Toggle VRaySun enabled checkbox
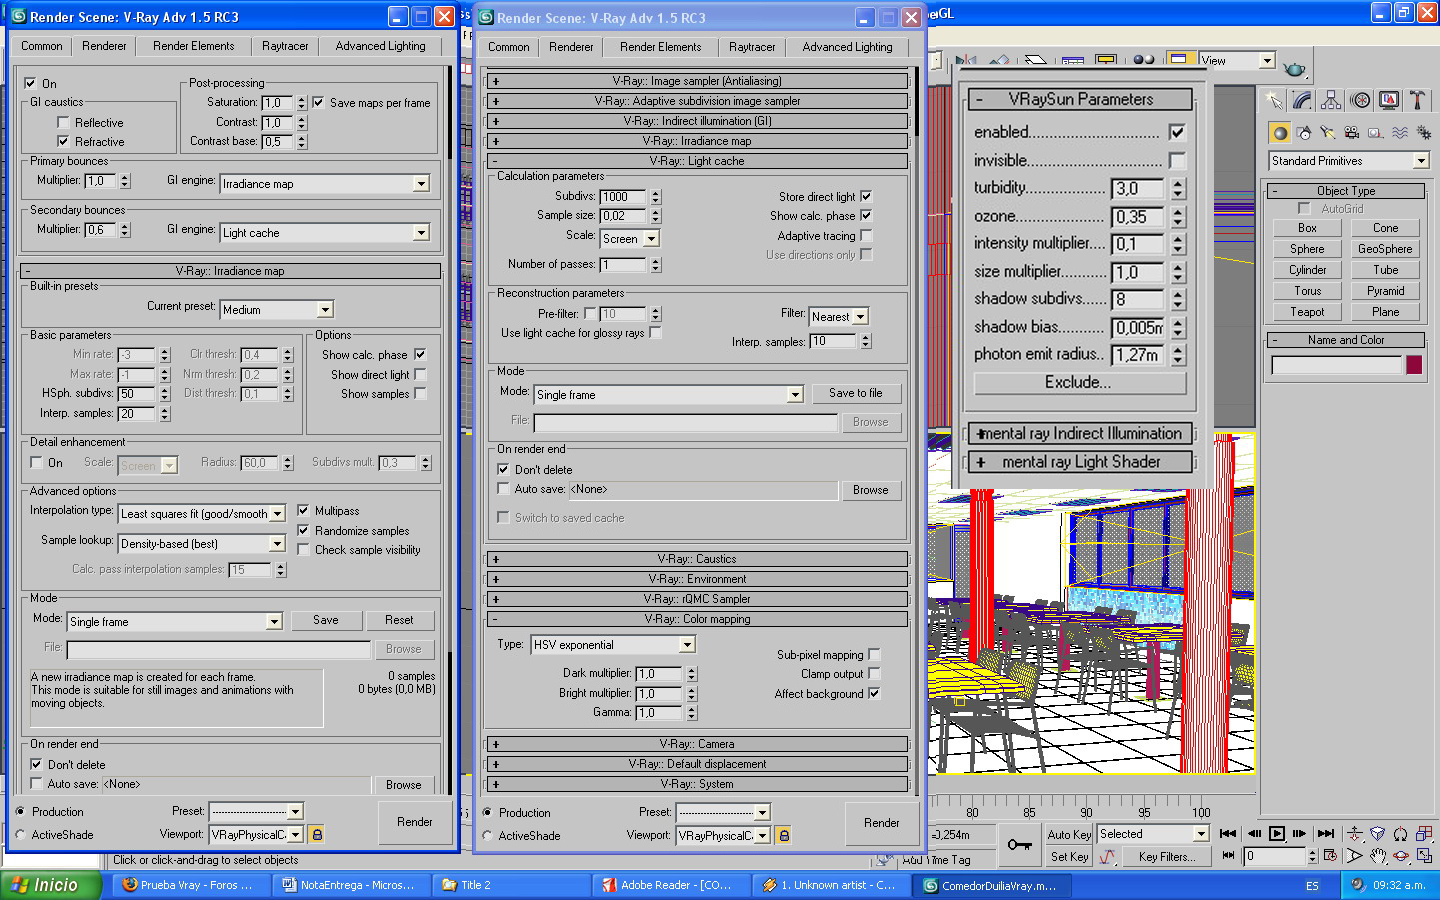The width and height of the screenshot is (1440, 900). (x=1177, y=132)
